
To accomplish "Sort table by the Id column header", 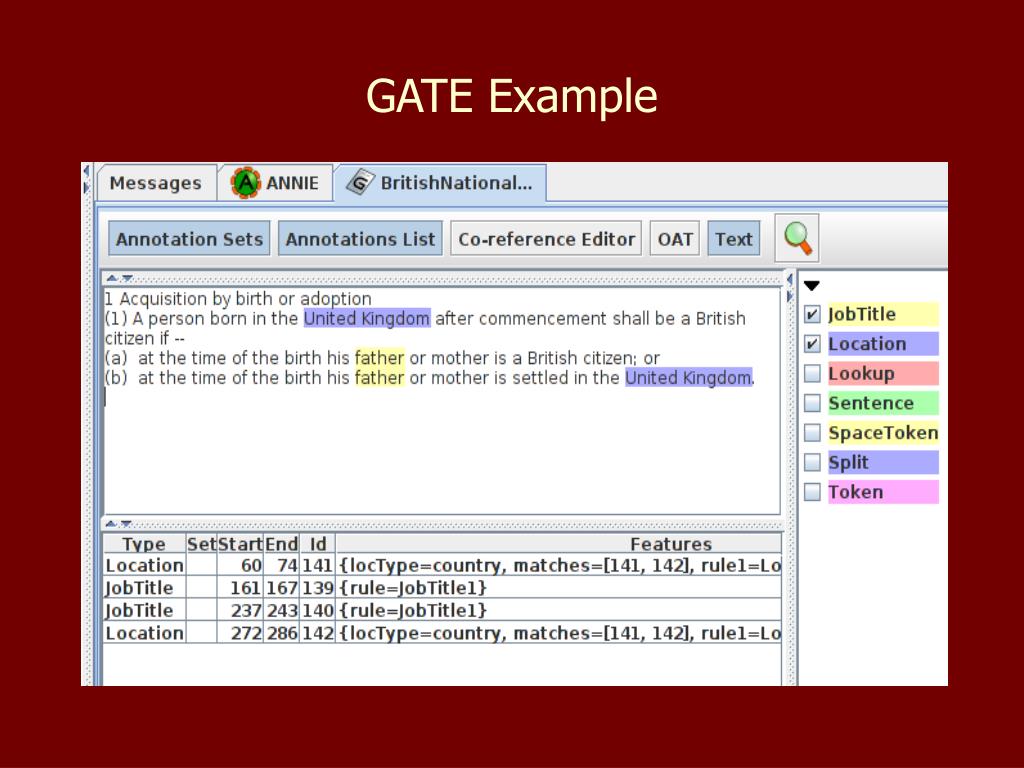I will click(x=317, y=544).
